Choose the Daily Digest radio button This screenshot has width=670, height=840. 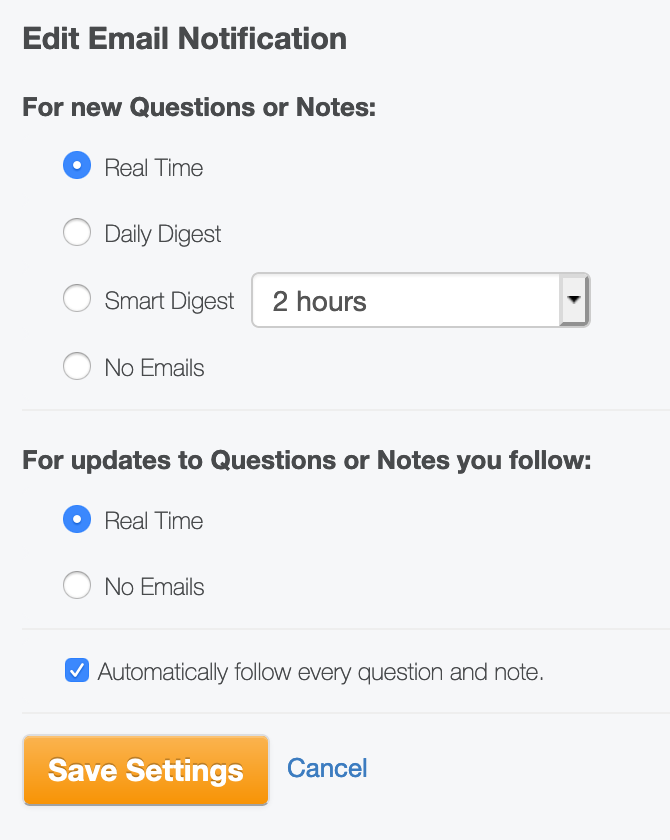point(77,233)
